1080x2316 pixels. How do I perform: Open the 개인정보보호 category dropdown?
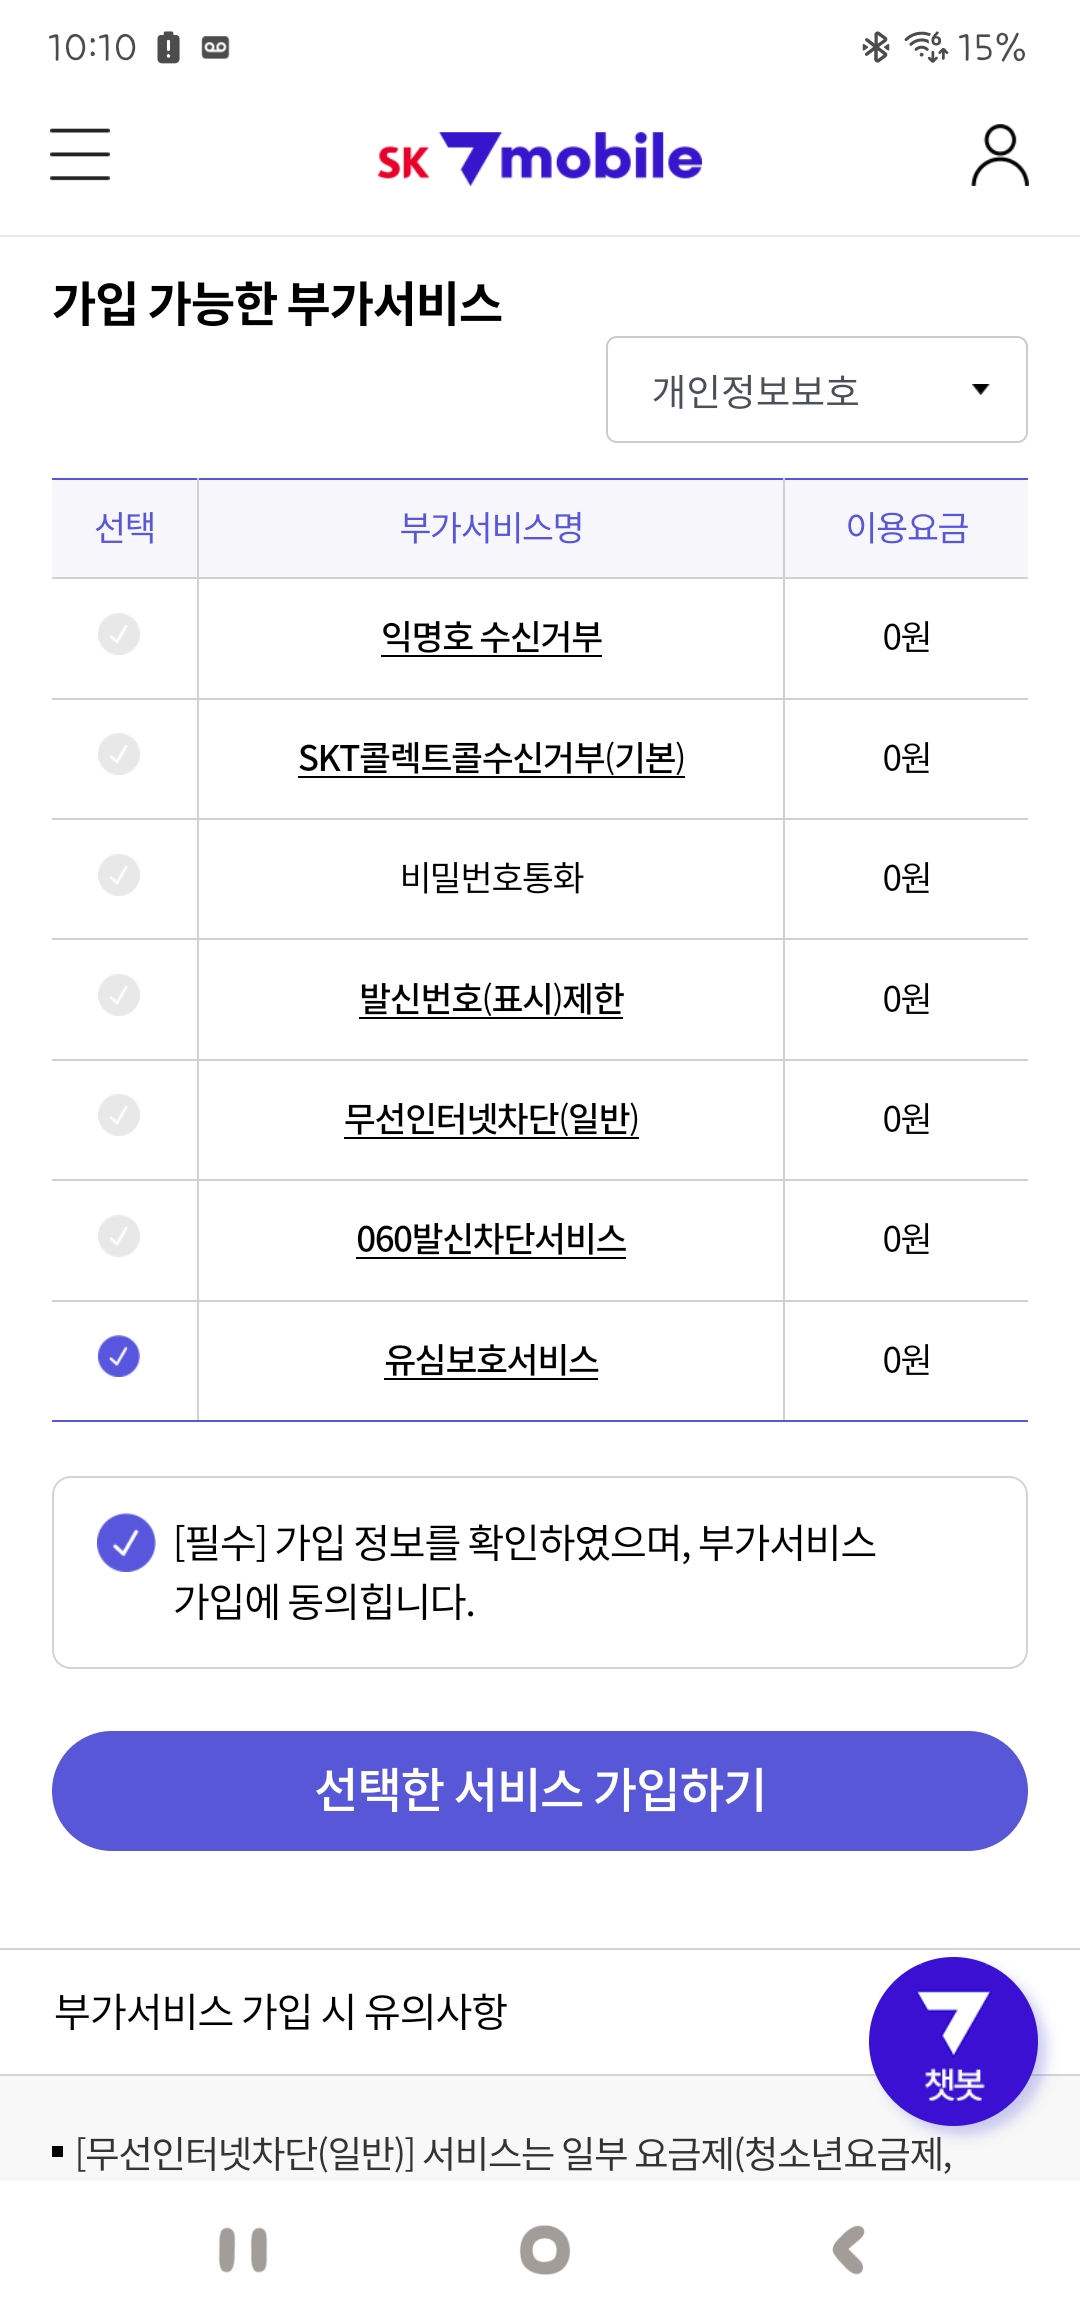click(816, 390)
